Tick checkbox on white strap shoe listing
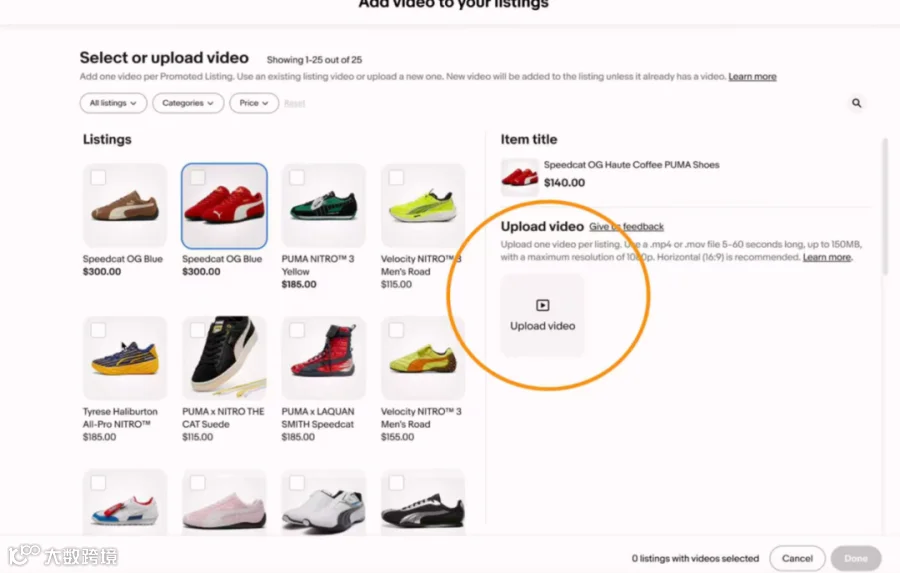900x573 pixels. pos(297,483)
